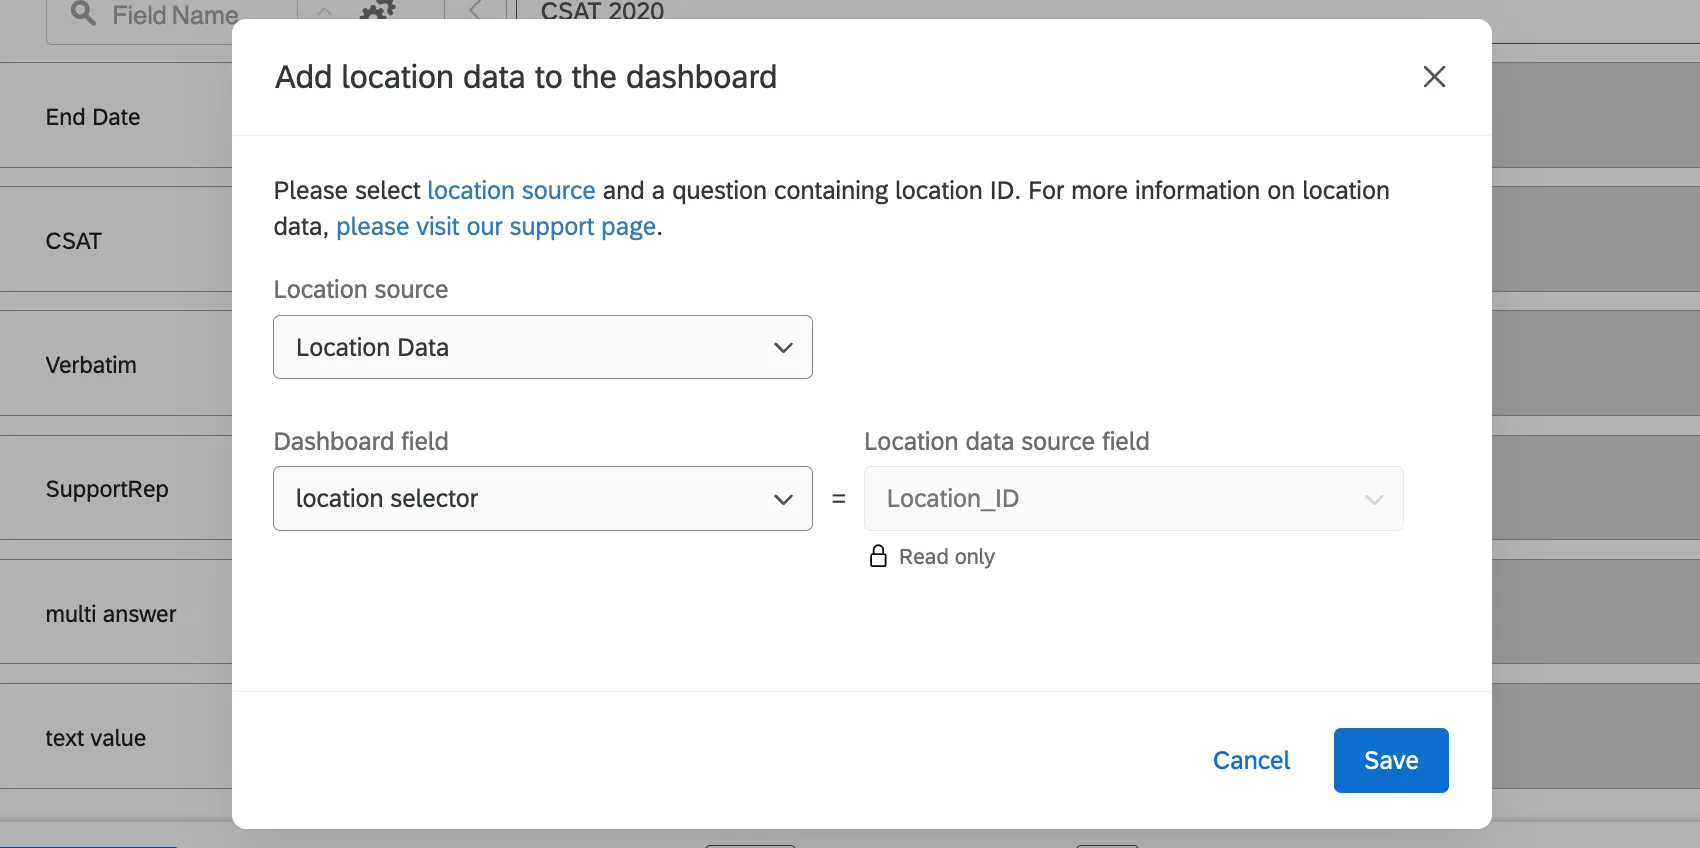The height and width of the screenshot is (848, 1700).
Task: Open the location source link
Action: pos(511,190)
